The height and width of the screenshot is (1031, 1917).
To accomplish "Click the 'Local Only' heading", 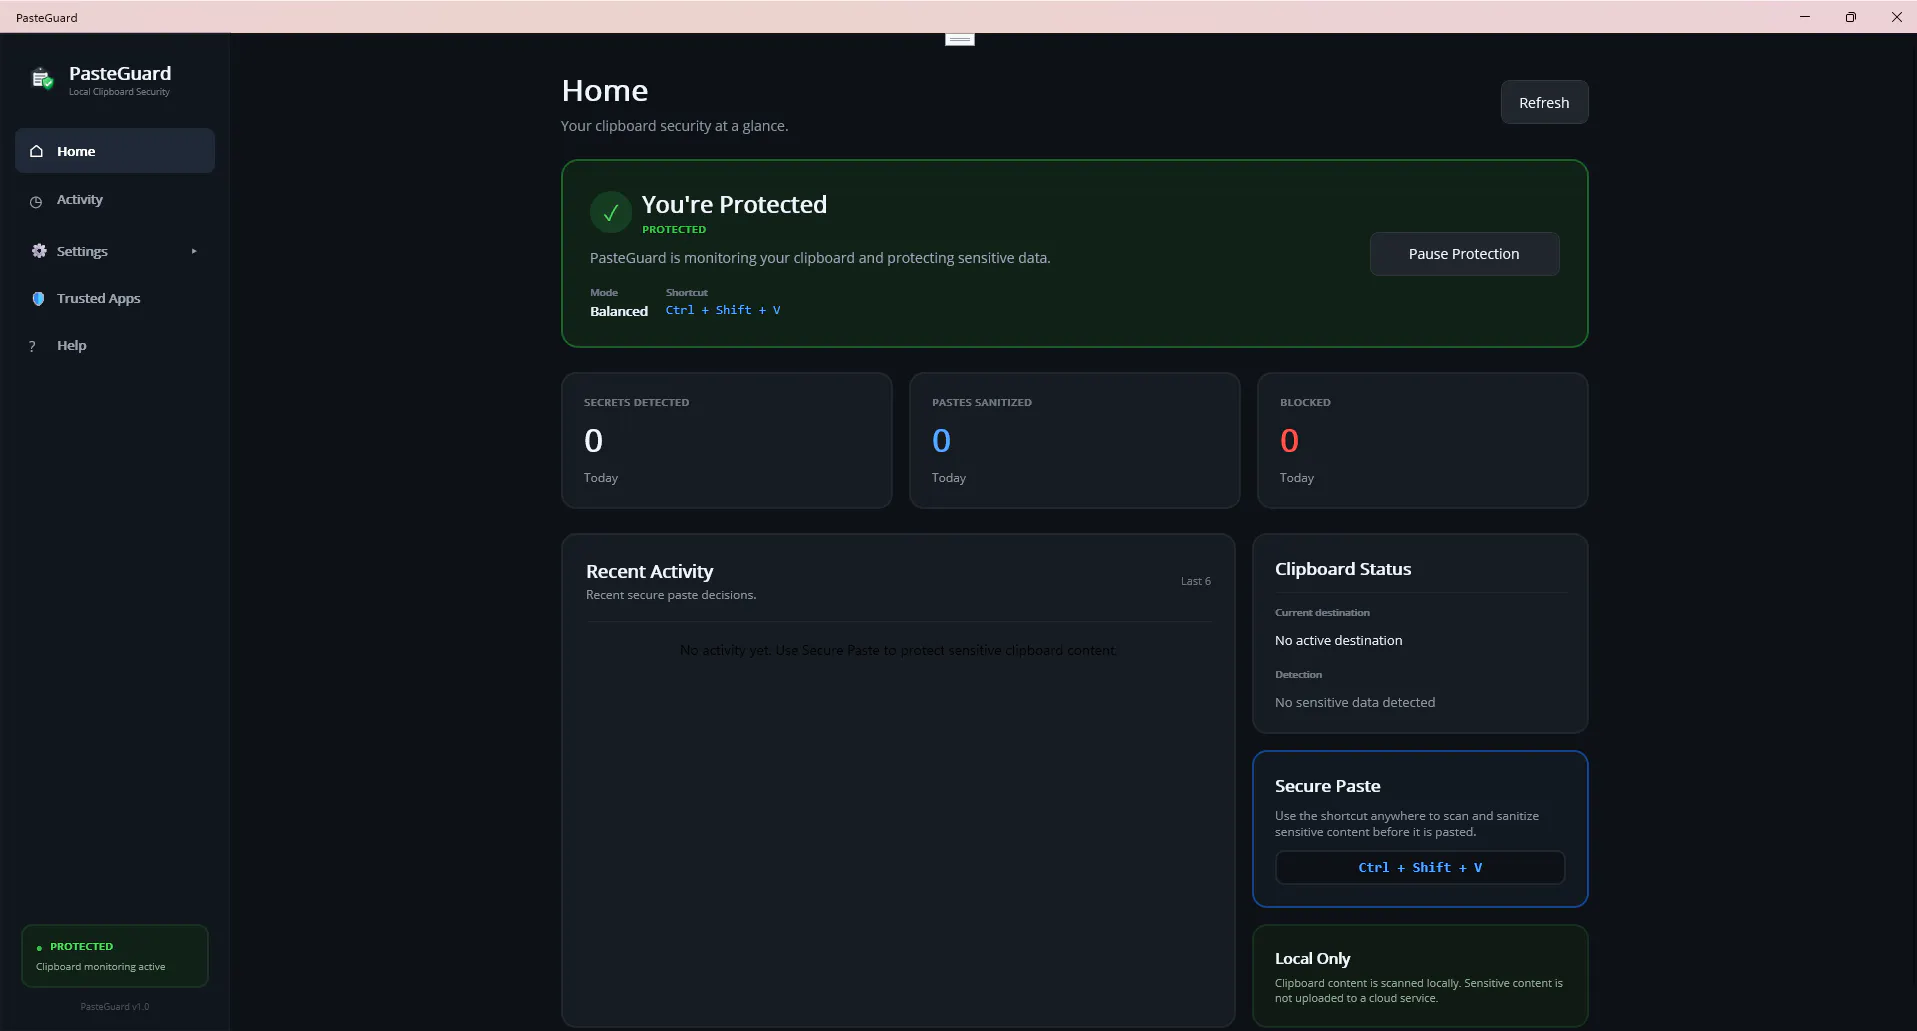I will click(1312, 958).
